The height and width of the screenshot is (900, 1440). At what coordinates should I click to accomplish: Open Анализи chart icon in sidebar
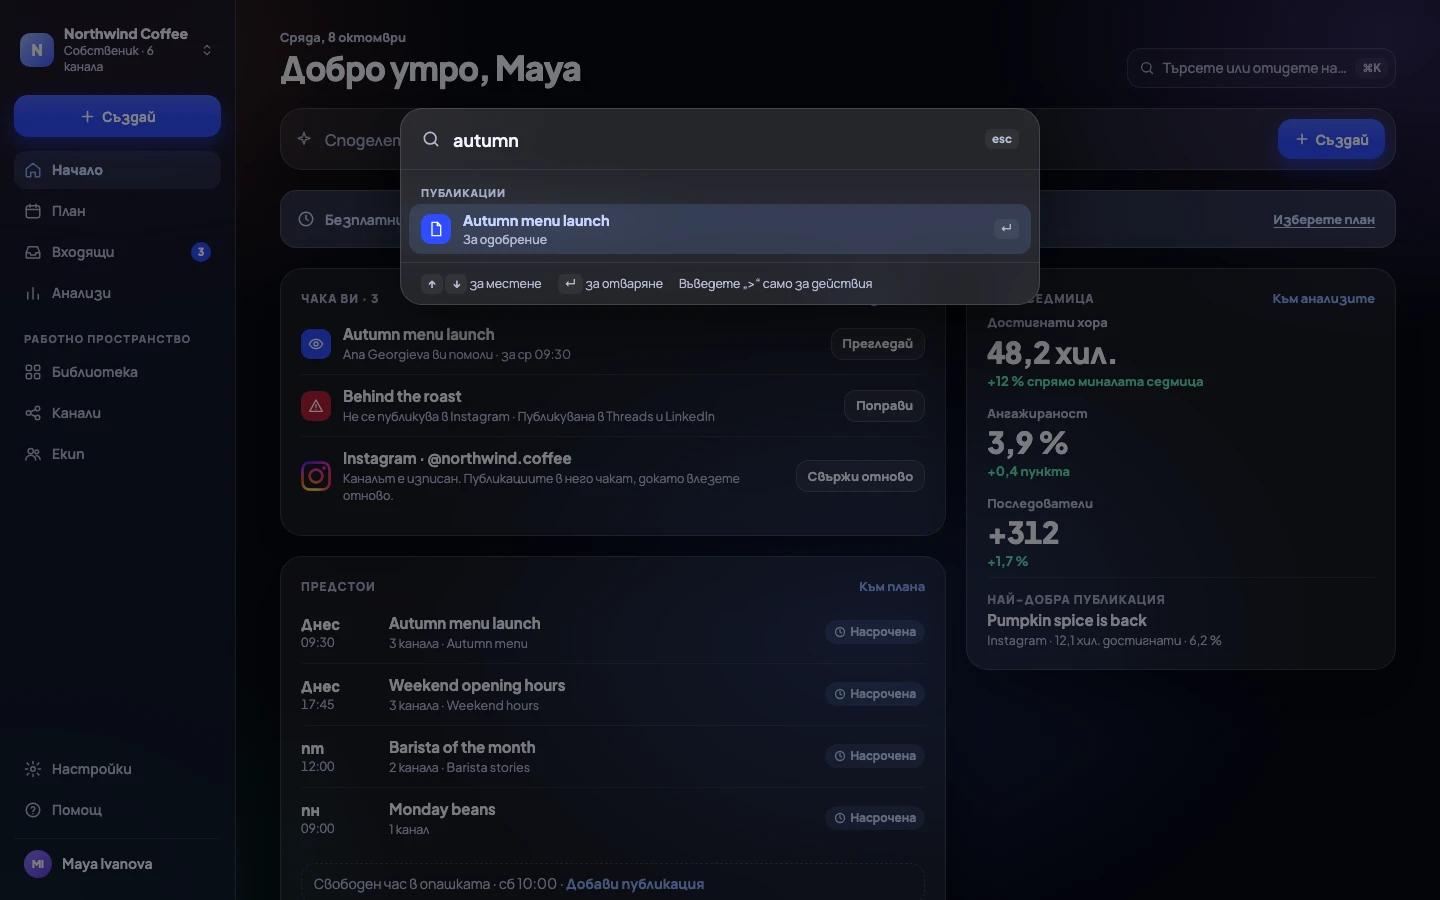click(x=33, y=293)
